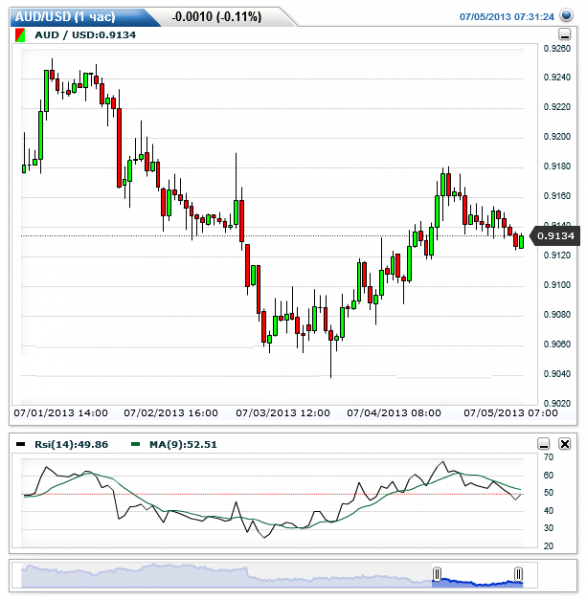Click the -0.0010 (-0.11%) change tab

(217, 17)
